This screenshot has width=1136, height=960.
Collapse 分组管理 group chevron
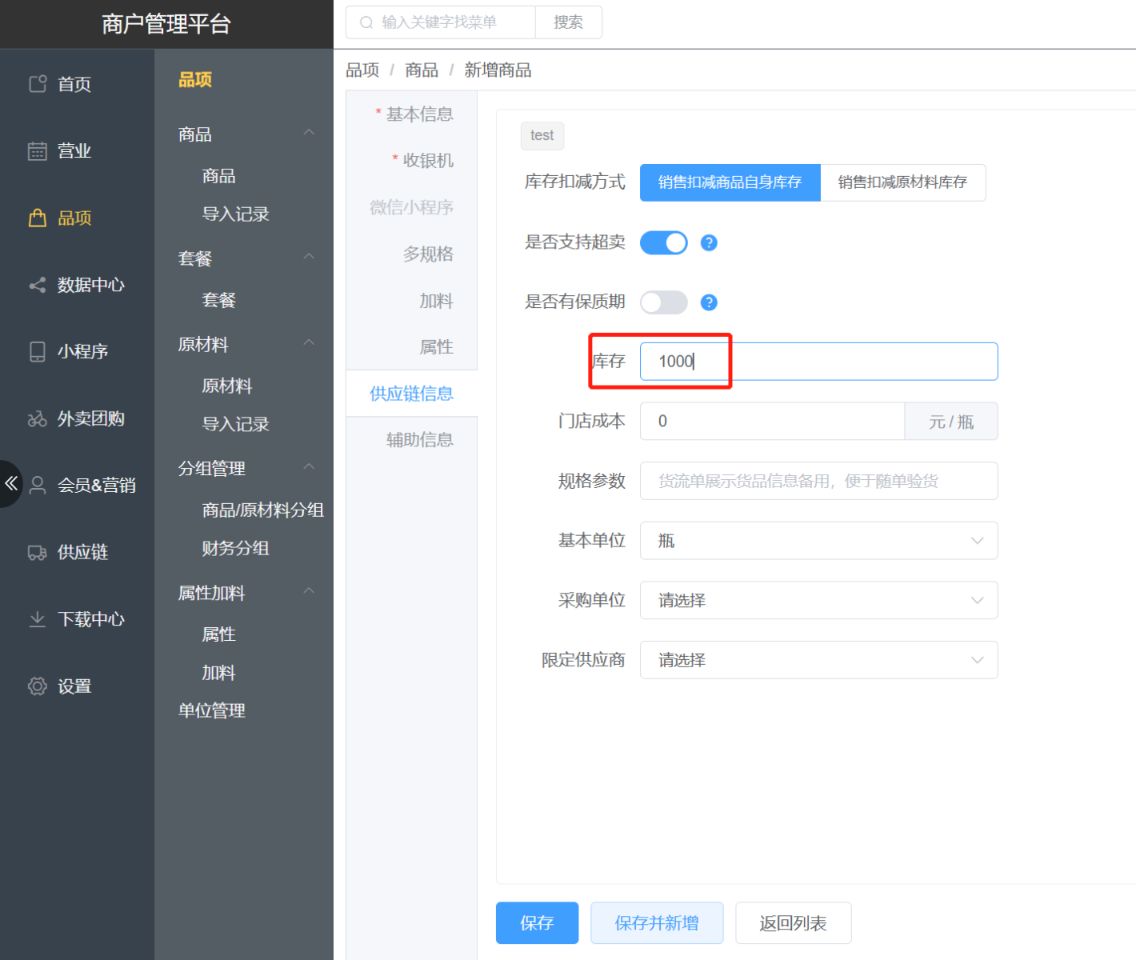tap(309, 467)
